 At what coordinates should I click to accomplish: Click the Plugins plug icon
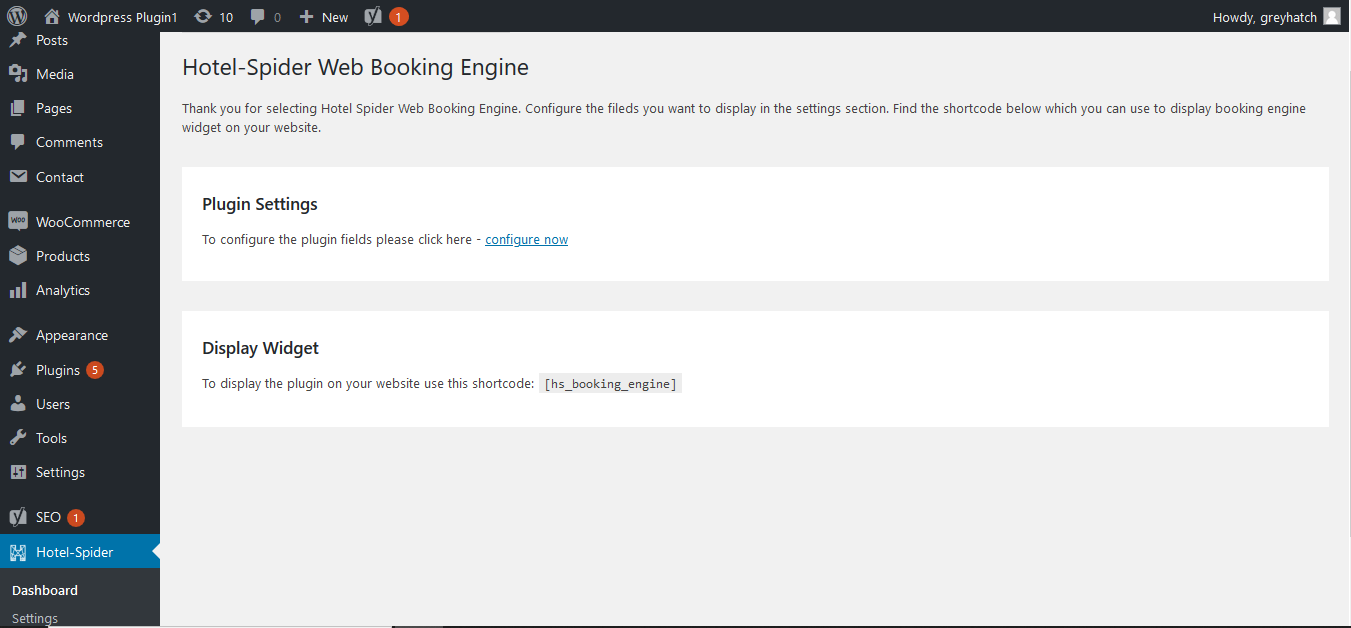17,370
